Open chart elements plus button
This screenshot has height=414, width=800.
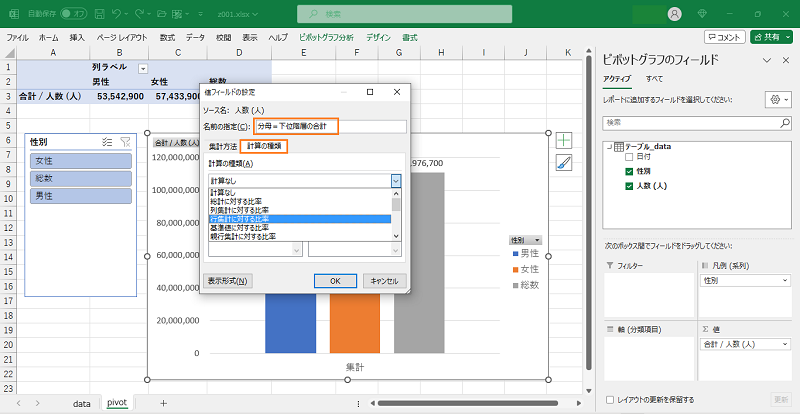click(x=564, y=141)
